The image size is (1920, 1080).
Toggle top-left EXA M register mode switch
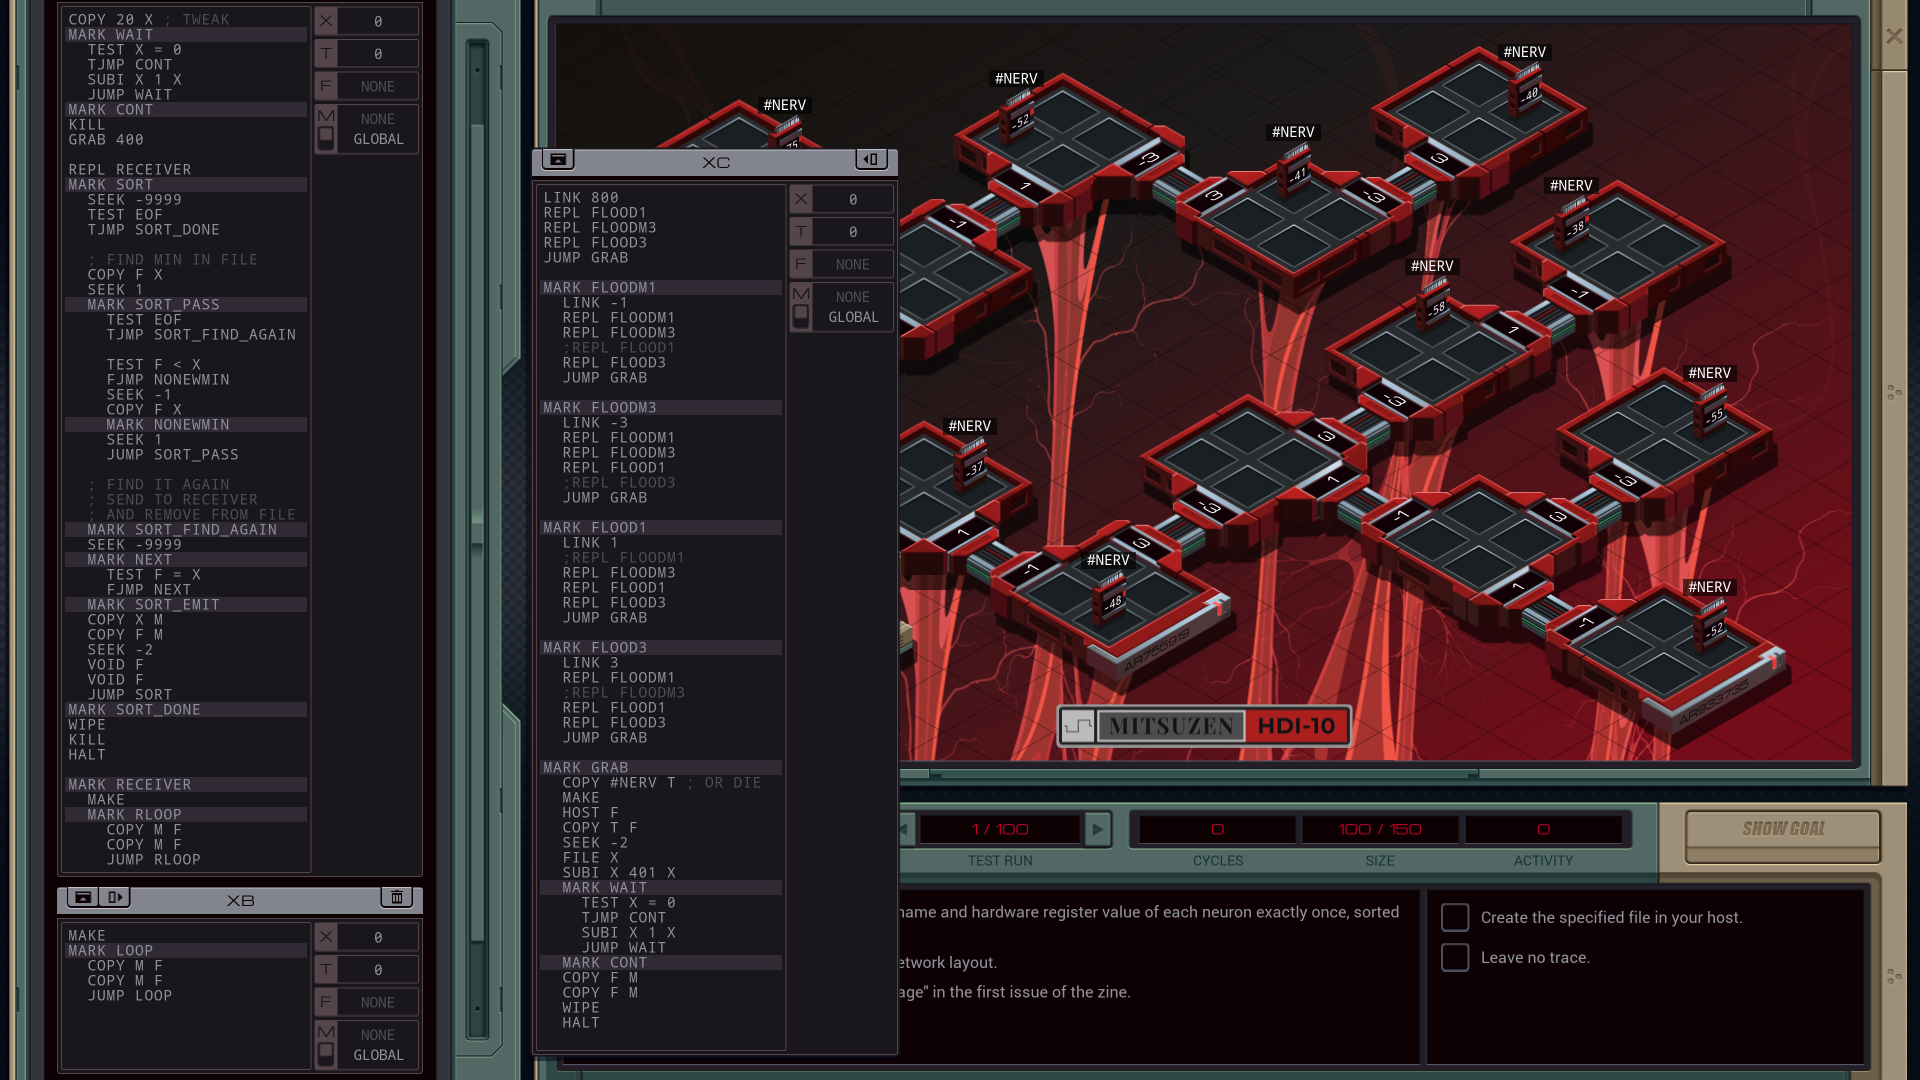point(326,137)
